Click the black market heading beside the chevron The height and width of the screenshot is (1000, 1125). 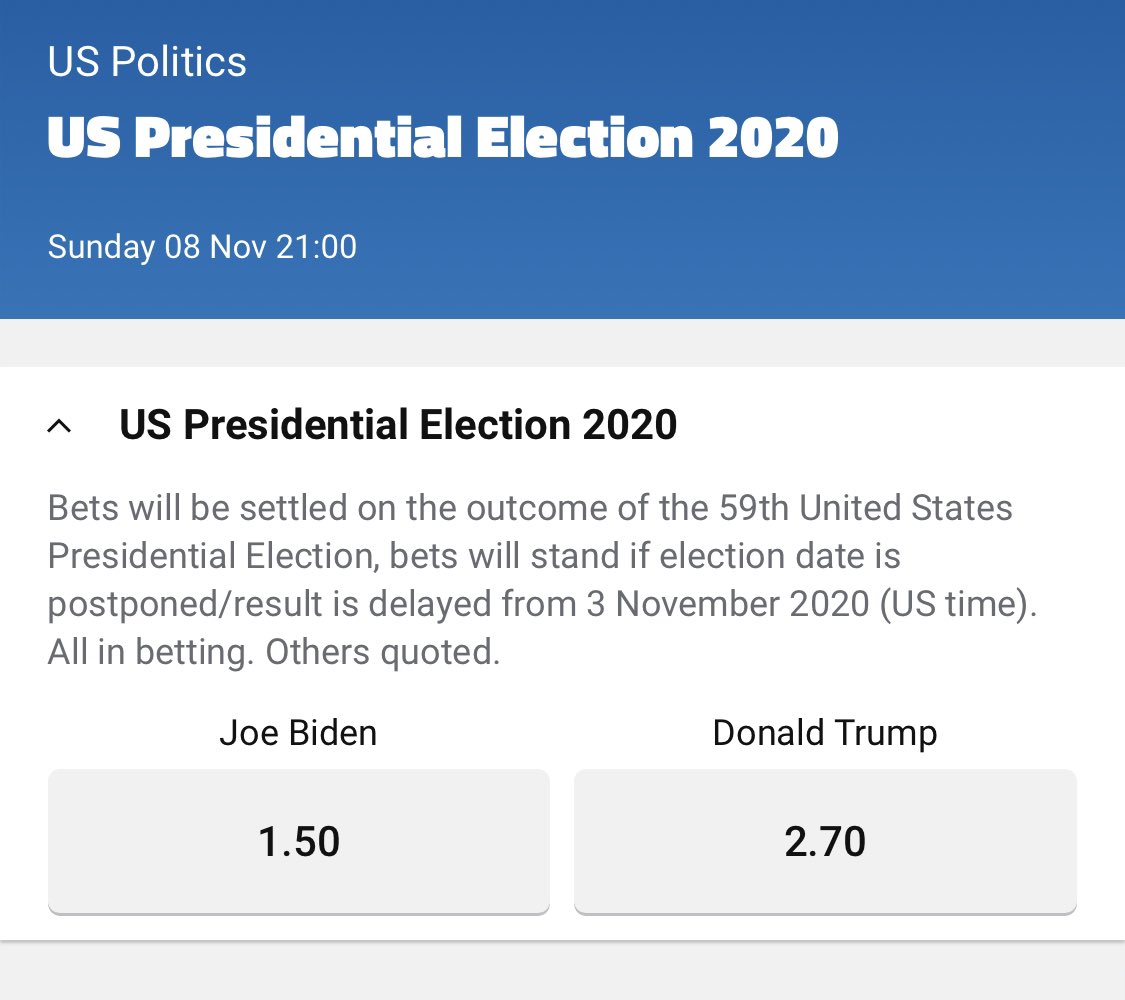(398, 425)
